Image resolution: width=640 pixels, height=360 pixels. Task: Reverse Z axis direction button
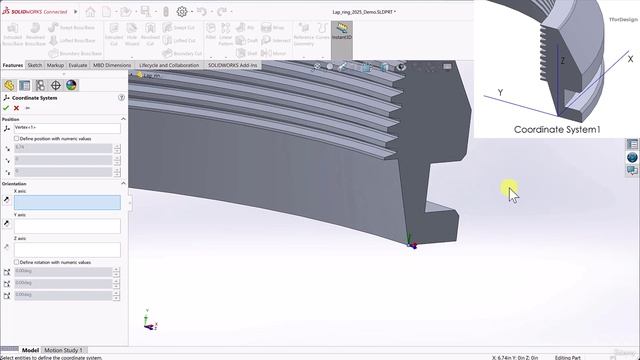coord(7,247)
